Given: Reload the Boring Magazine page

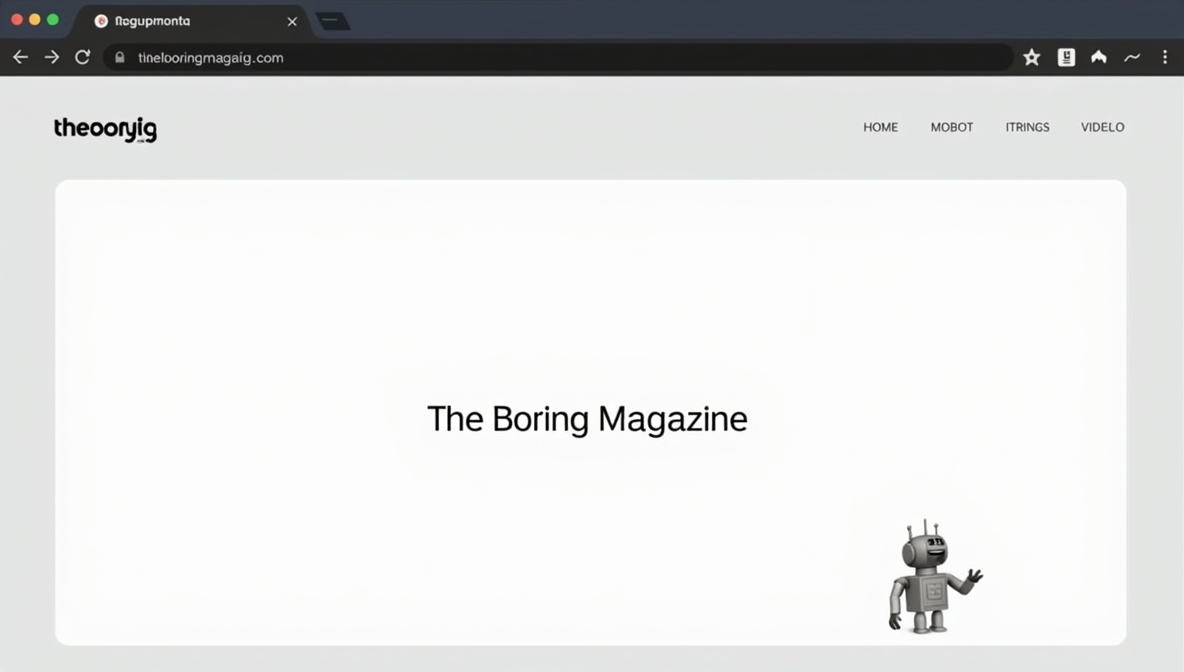Looking at the screenshot, I should [82, 57].
